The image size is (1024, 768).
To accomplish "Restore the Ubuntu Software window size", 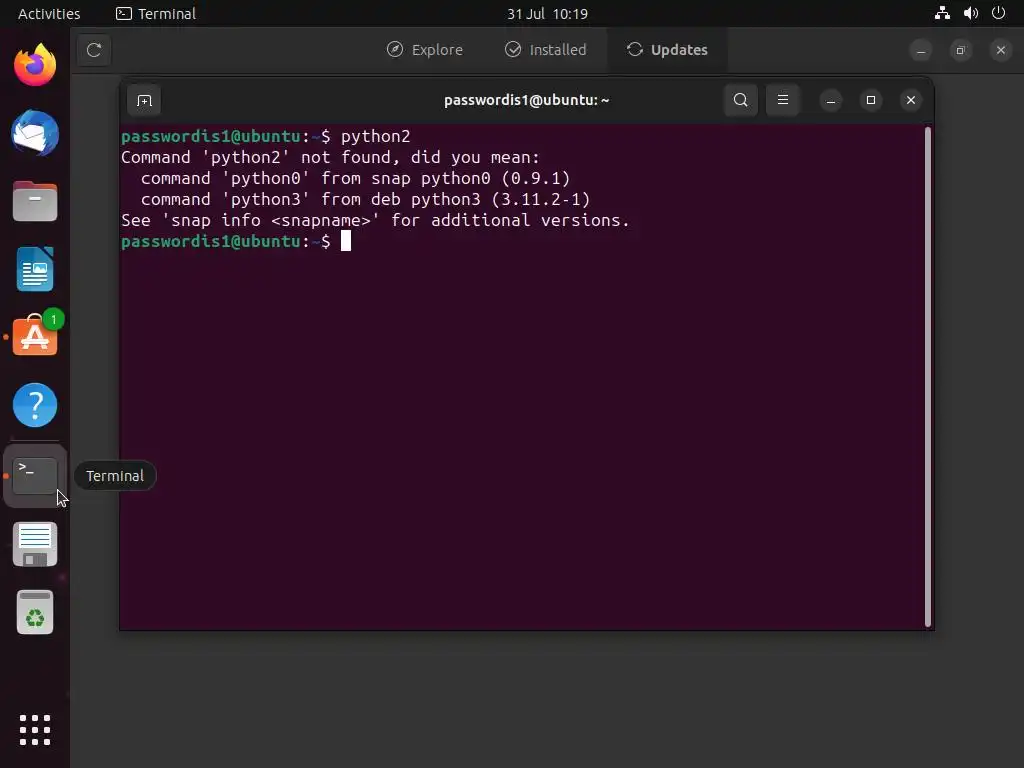I will click(x=961, y=50).
